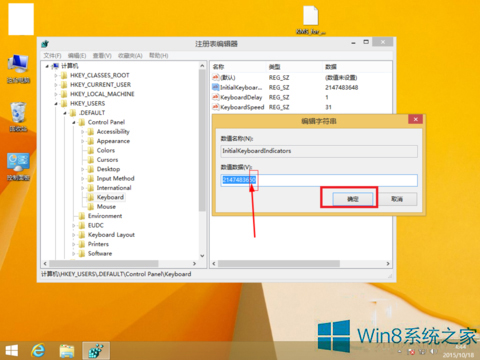
Task: Select the Cursors folder icon
Action: pos(91,160)
